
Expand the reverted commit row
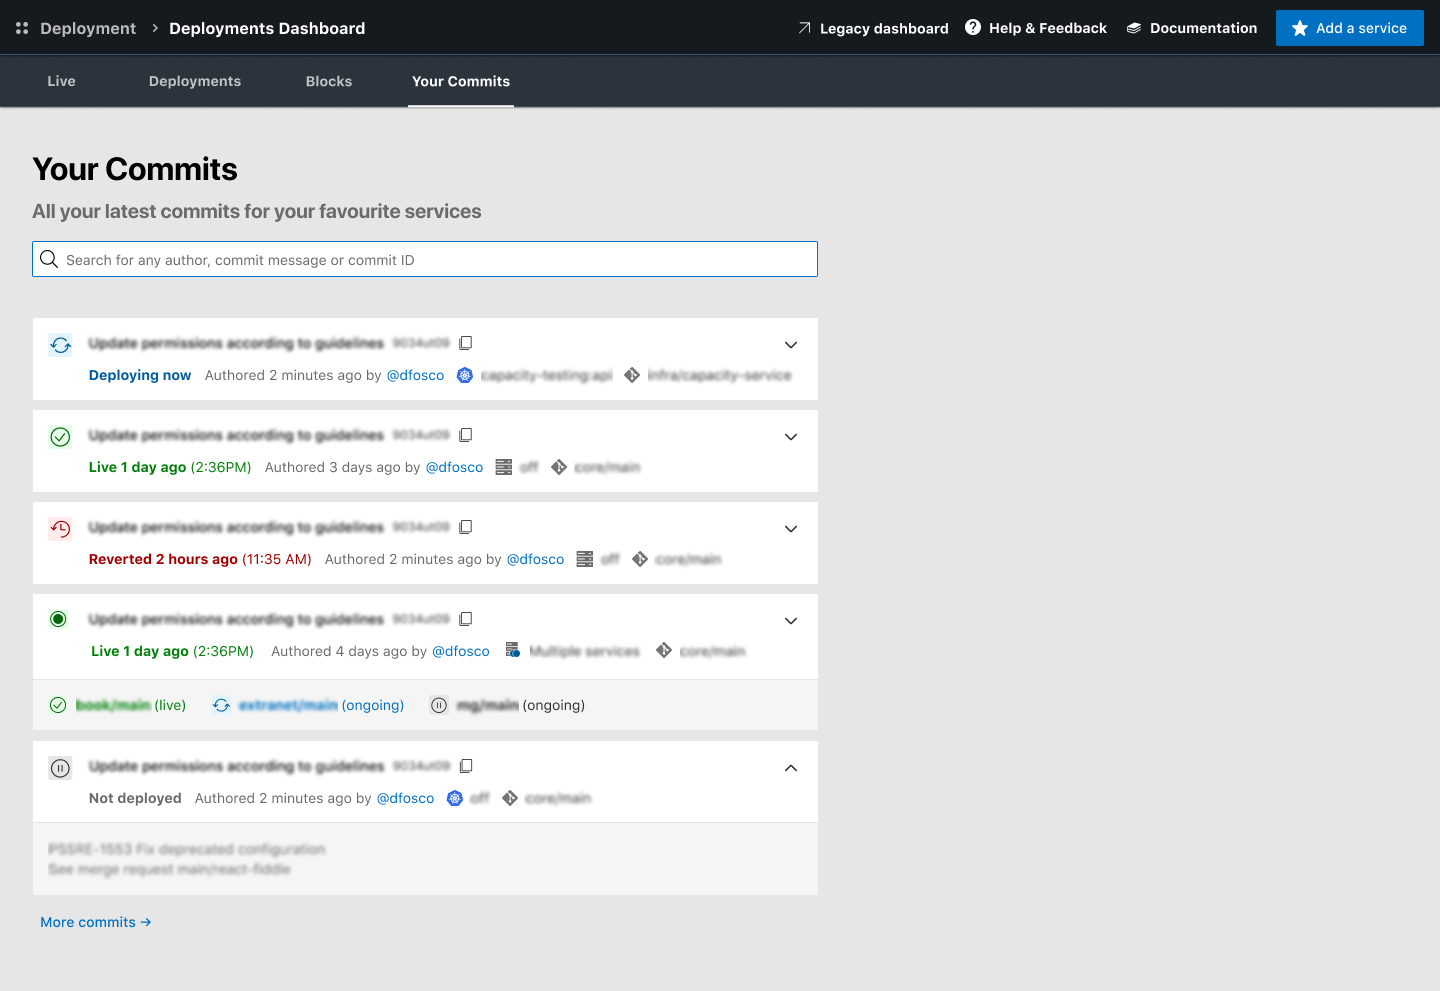(x=791, y=528)
